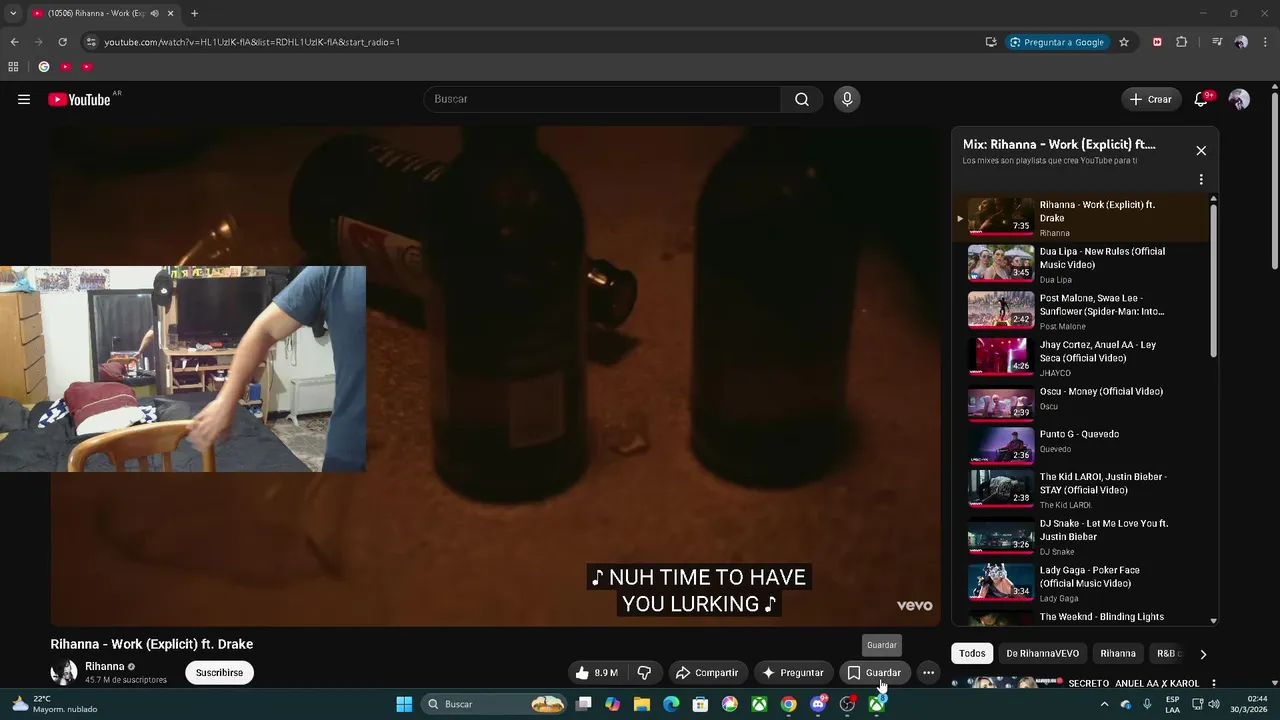The height and width of the screenshot is (720, 1280).
Task: Open the Mix playlist three-dot options
Action: pos(1201,180)
